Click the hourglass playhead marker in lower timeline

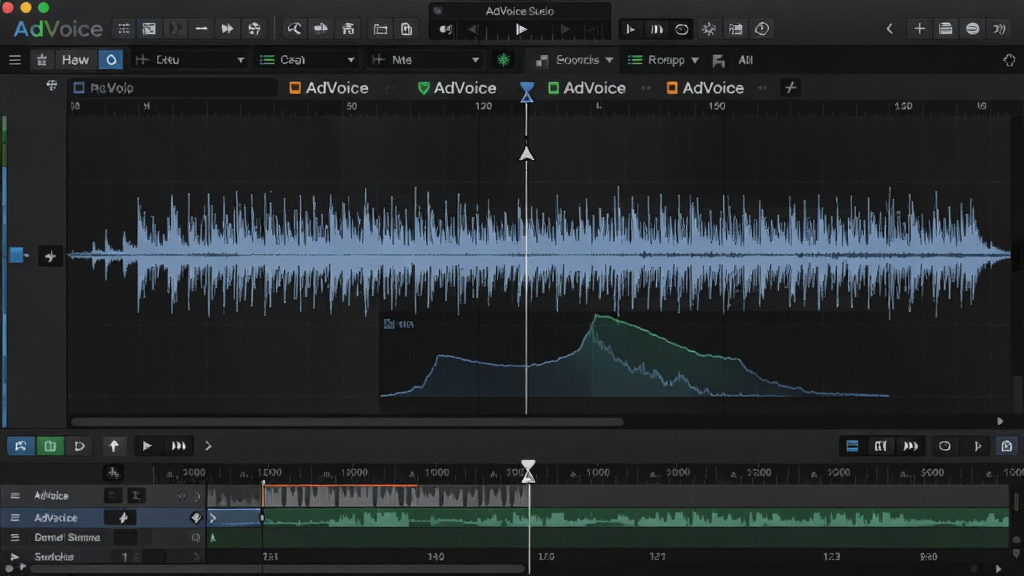click(528, 472)
